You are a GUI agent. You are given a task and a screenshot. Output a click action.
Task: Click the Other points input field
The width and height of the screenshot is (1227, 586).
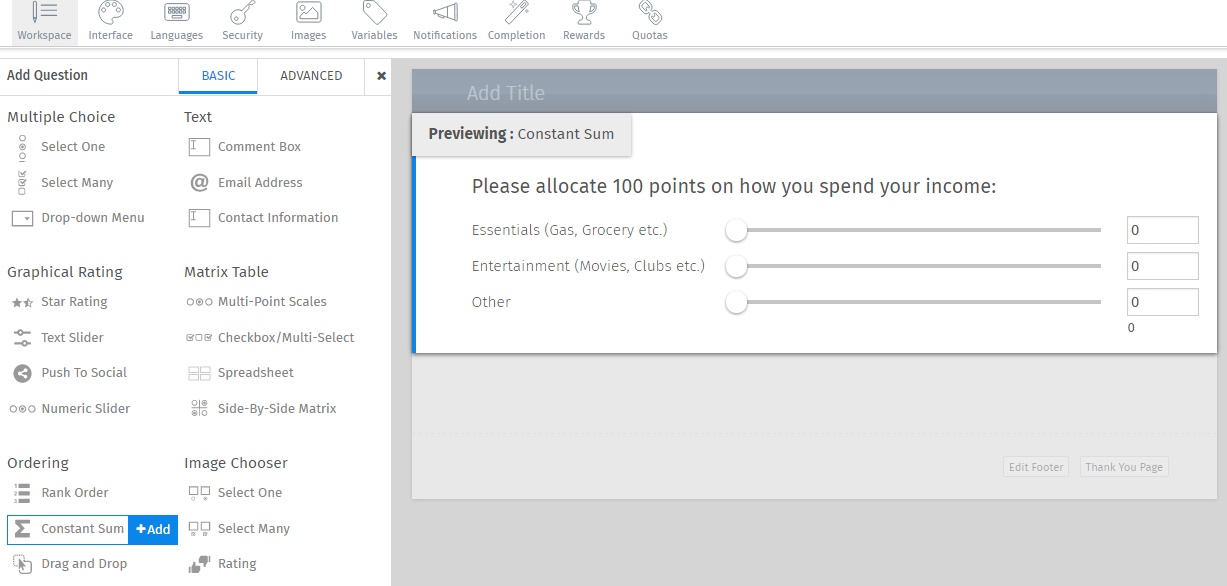[x=1162, y=301]
